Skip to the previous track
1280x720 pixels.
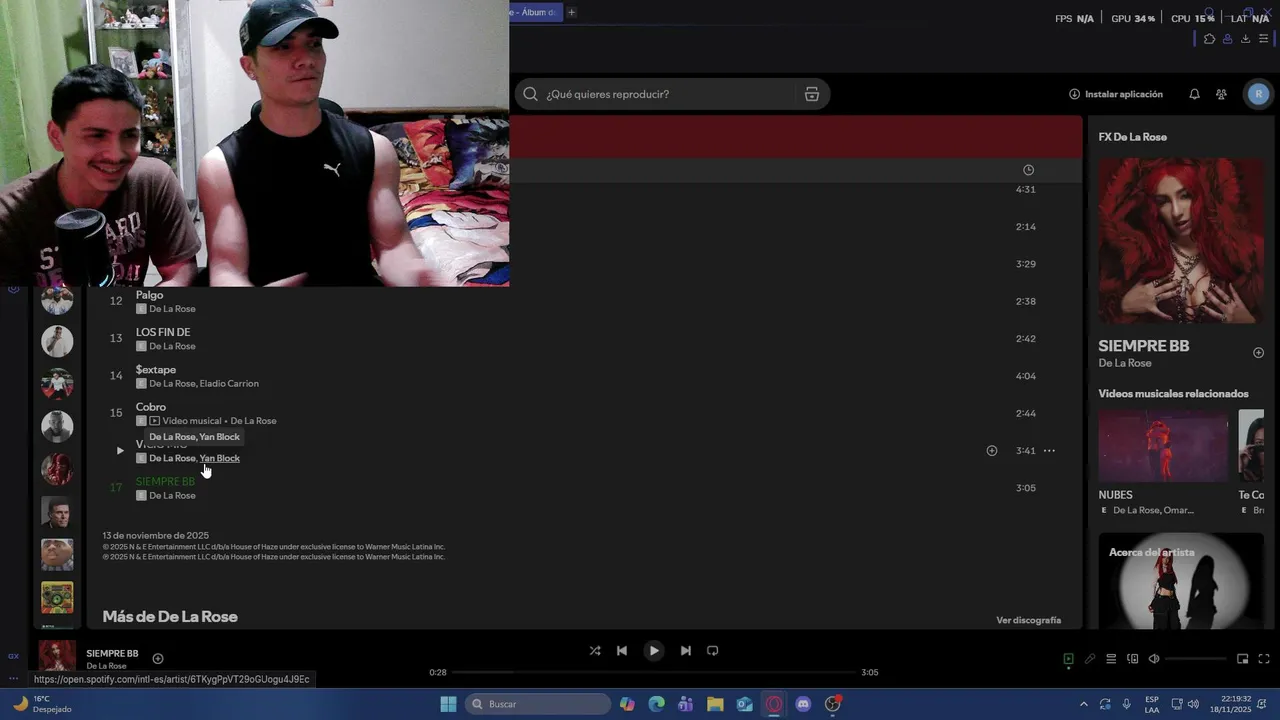tap(622, 650)
